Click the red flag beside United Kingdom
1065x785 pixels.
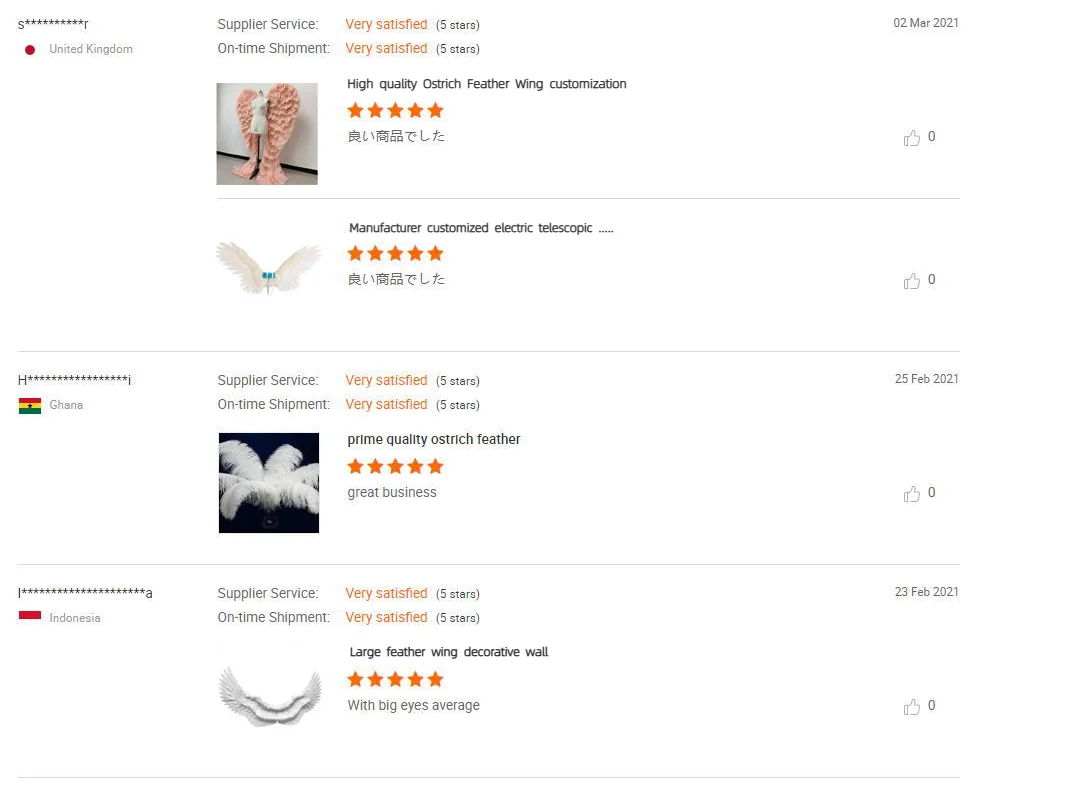(x=30, y=50)
